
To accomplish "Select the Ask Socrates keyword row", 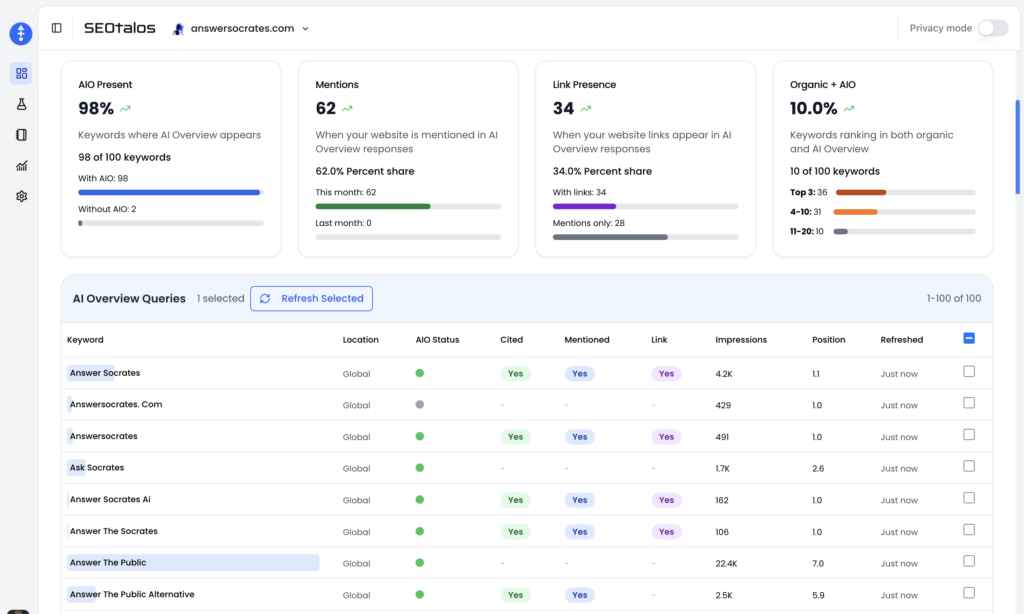I will 95,467.
